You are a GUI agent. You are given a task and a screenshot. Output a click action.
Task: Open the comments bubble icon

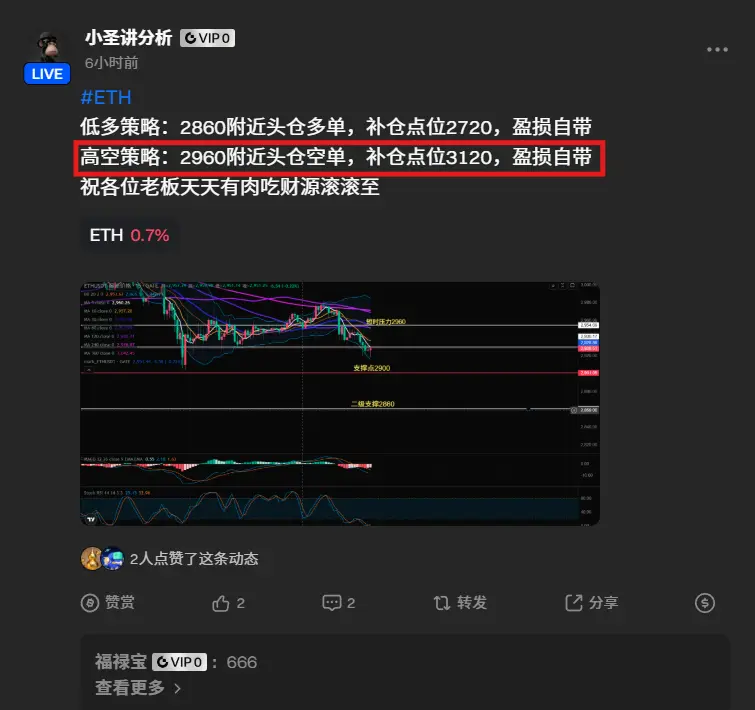[x=331, y=603]
